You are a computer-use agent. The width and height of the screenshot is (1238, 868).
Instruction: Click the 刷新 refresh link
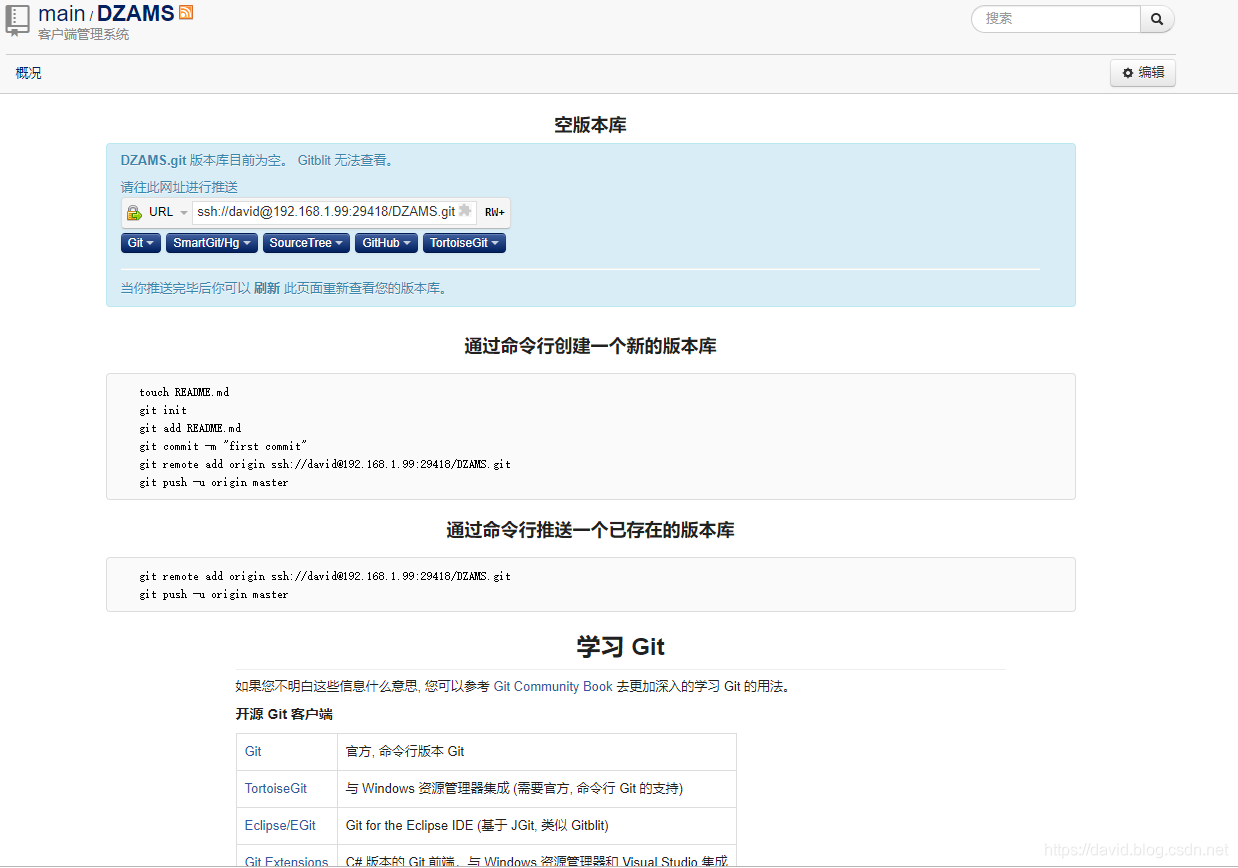267,288
